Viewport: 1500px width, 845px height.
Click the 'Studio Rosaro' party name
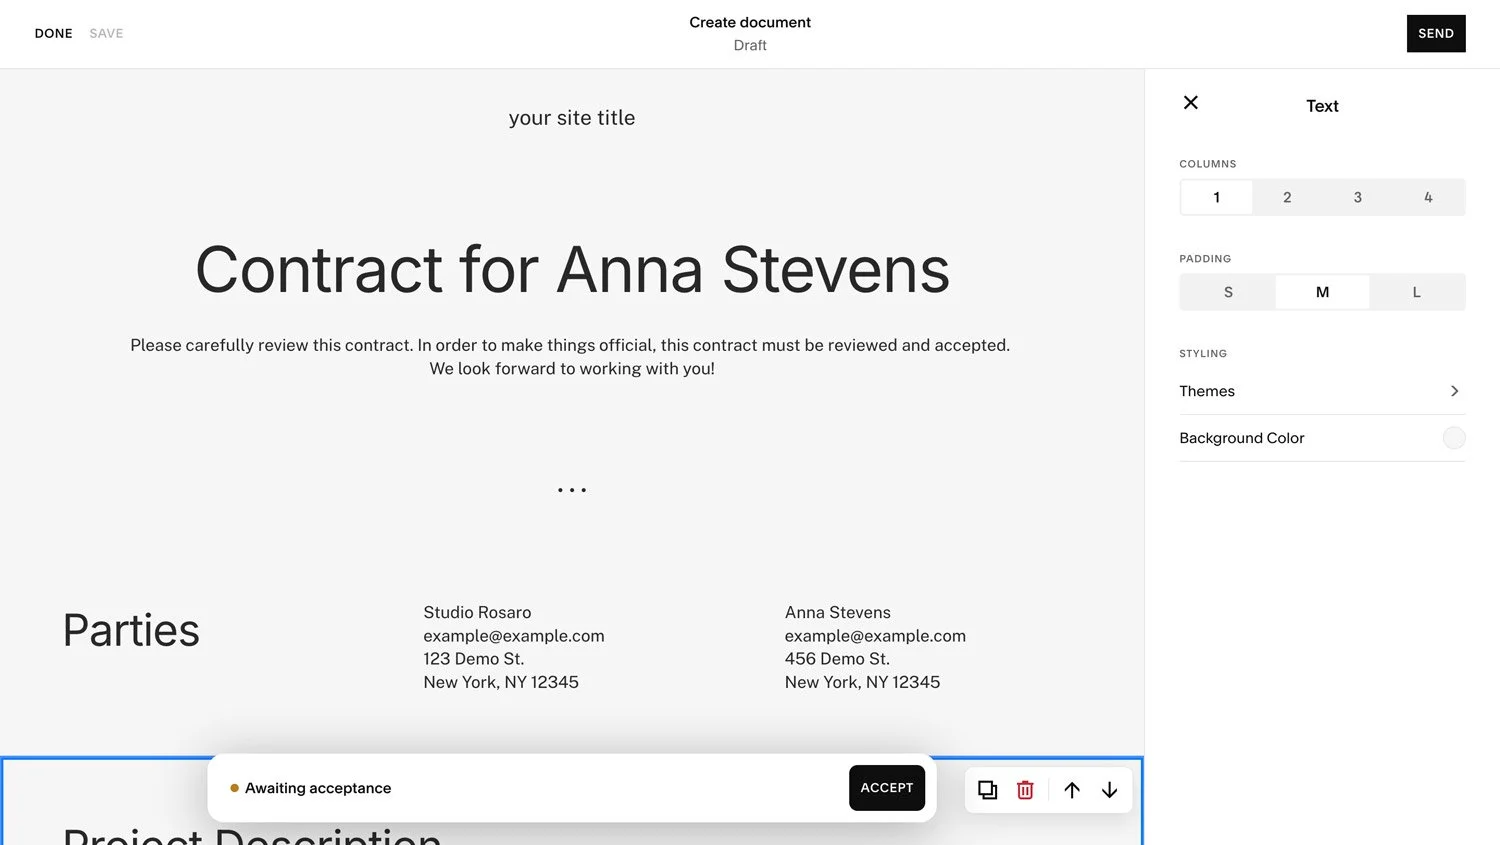tap(477, 612)
